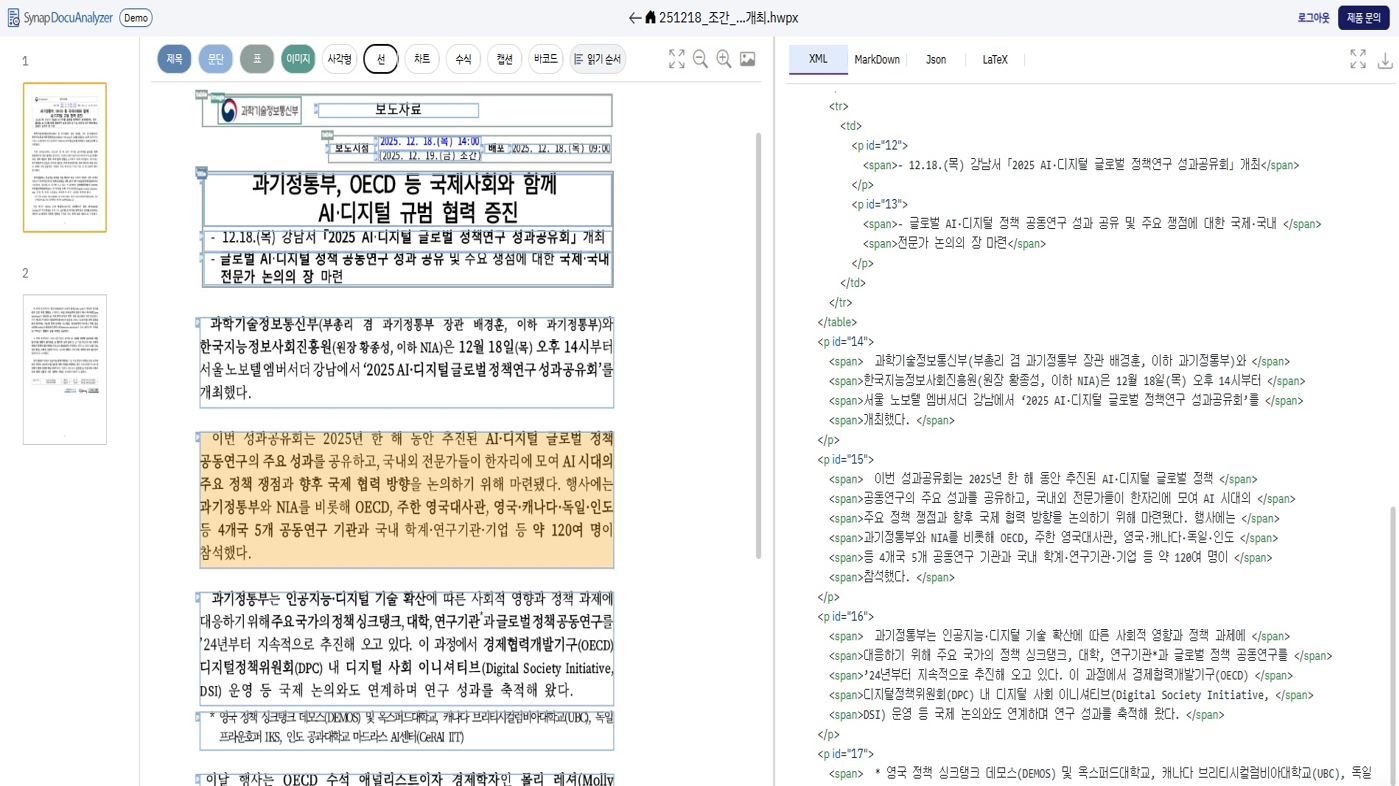Toggle the 바코드 barcode detection filter

pos(544,59)
